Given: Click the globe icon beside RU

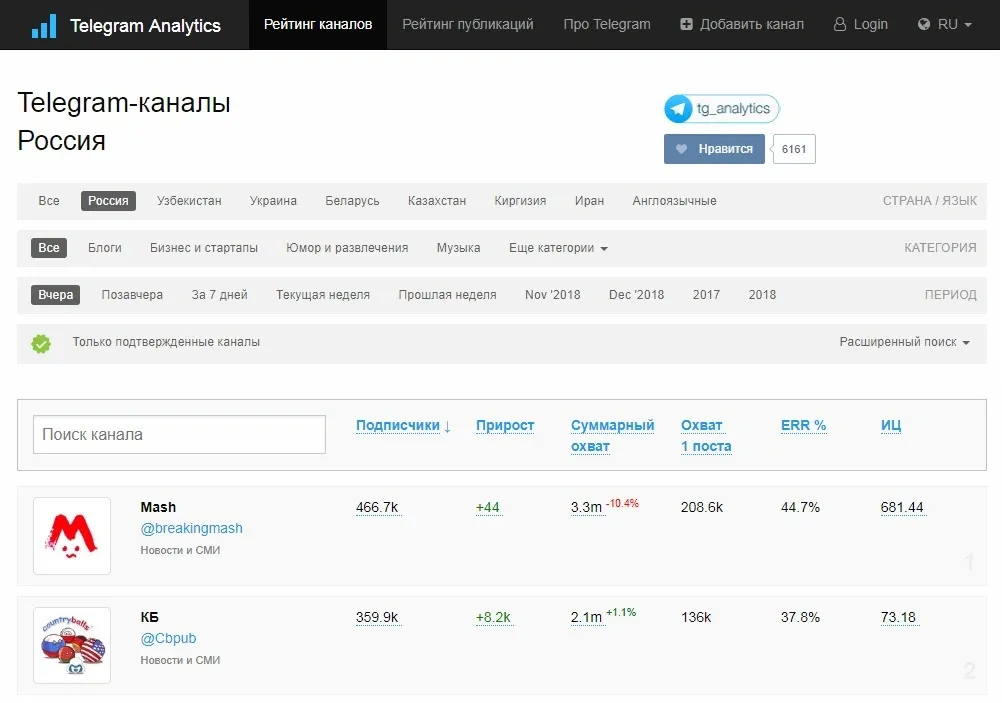Looking at the screenshot, I should tap(923, 24).
